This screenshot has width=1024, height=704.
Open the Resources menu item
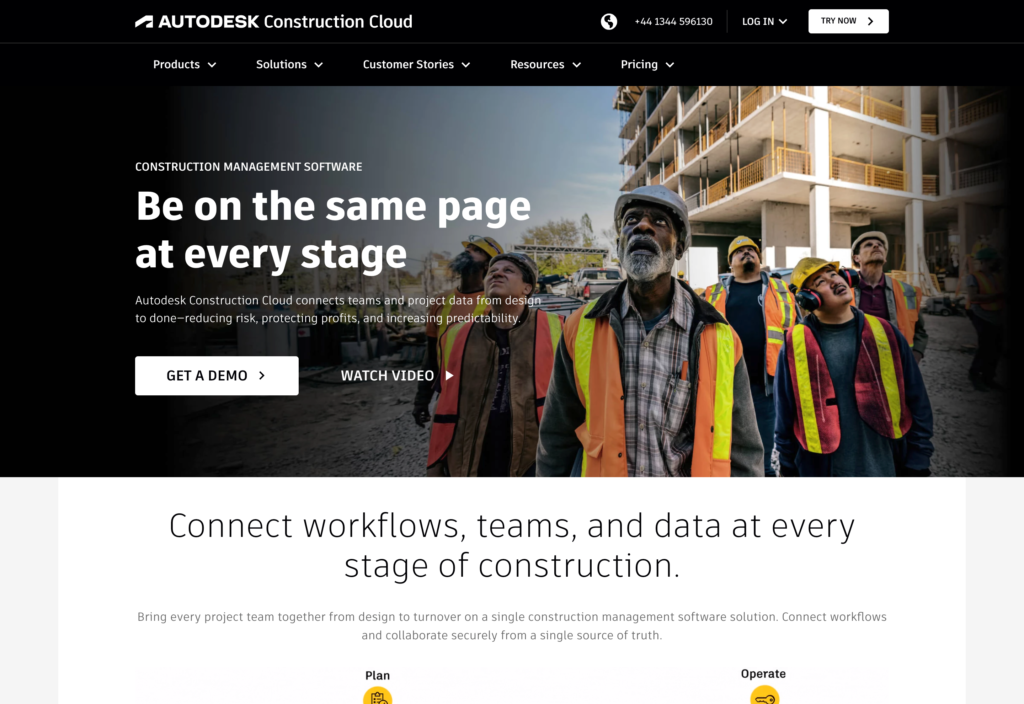pyautogui.click(x=537, y=64)
